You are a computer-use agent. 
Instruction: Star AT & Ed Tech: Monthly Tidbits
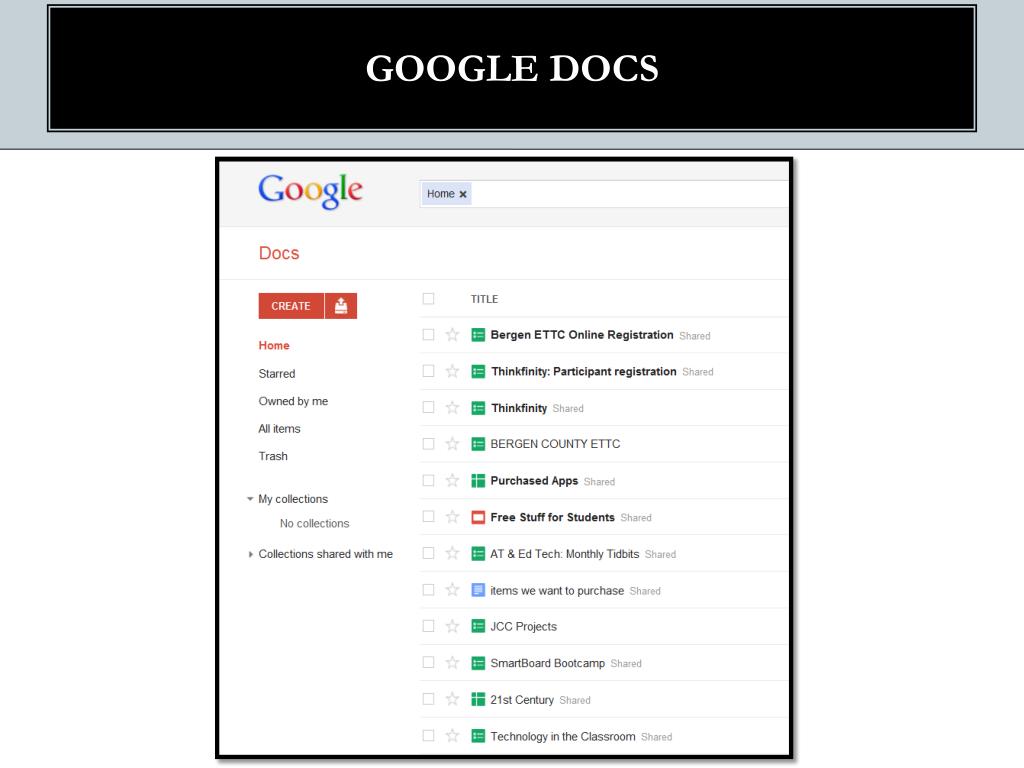coord(452,554)
